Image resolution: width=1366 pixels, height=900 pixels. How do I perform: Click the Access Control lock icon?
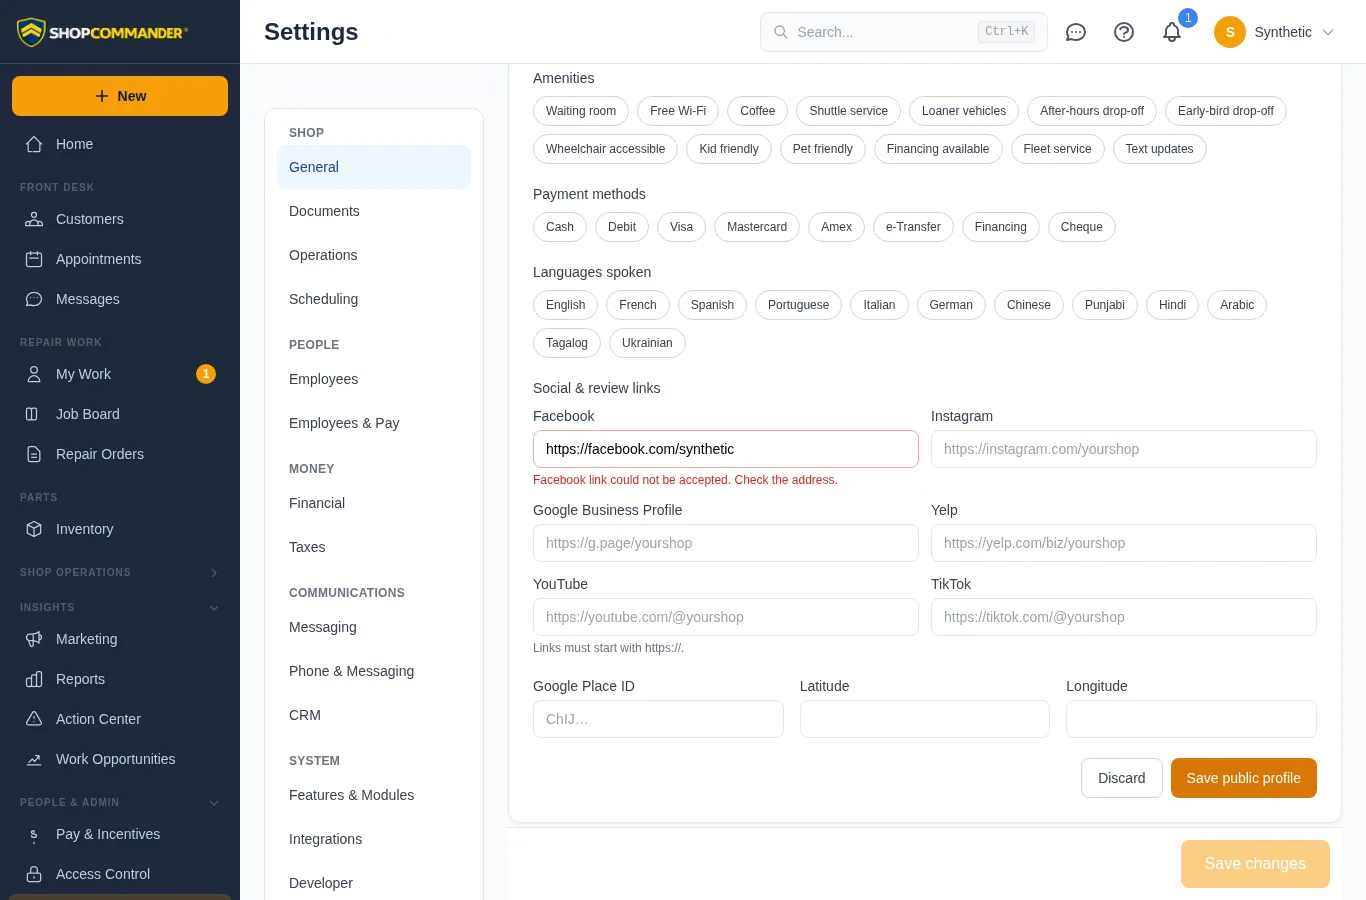34,874
